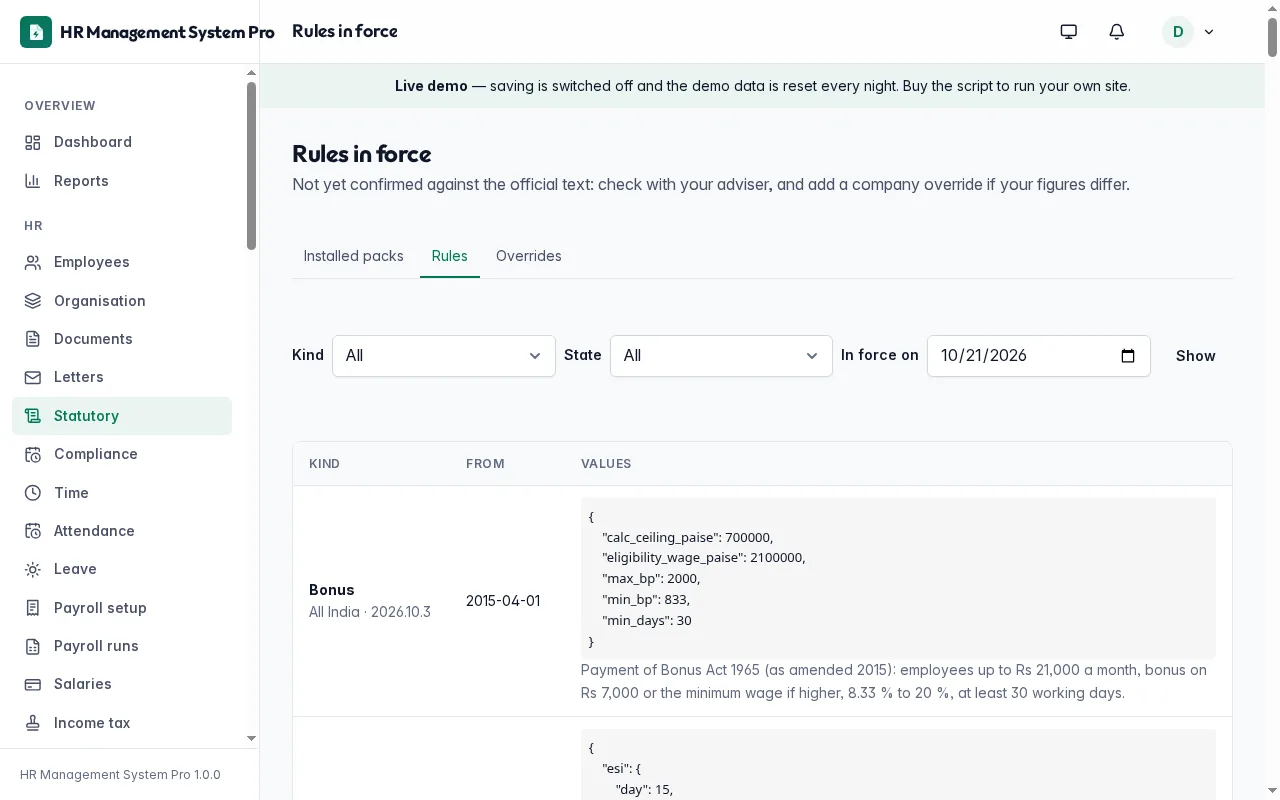Click the Payroll setup receipt icon
Screen dimensions: 1280x800
pyautogui.click(x=33, y=608)
